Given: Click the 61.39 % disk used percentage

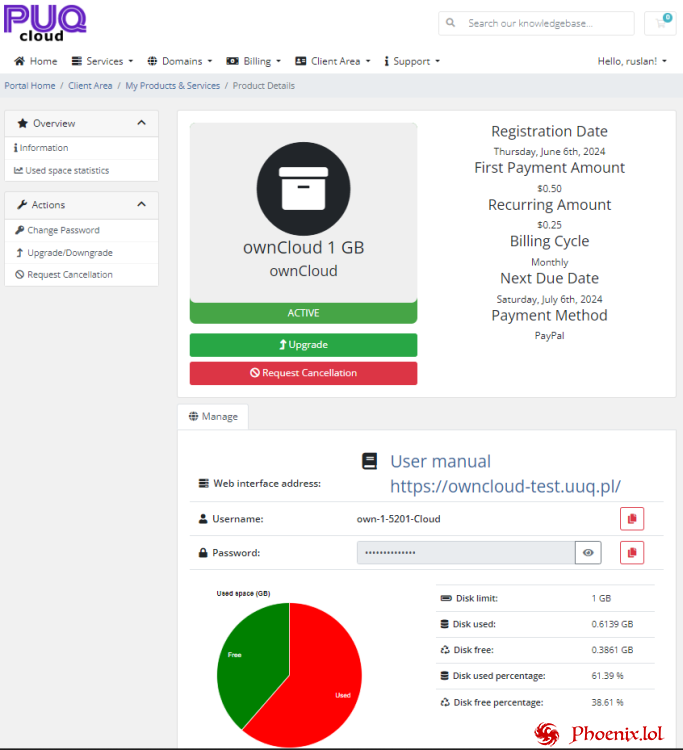Looking at the screenshot, I should click(x=607, y=675).
